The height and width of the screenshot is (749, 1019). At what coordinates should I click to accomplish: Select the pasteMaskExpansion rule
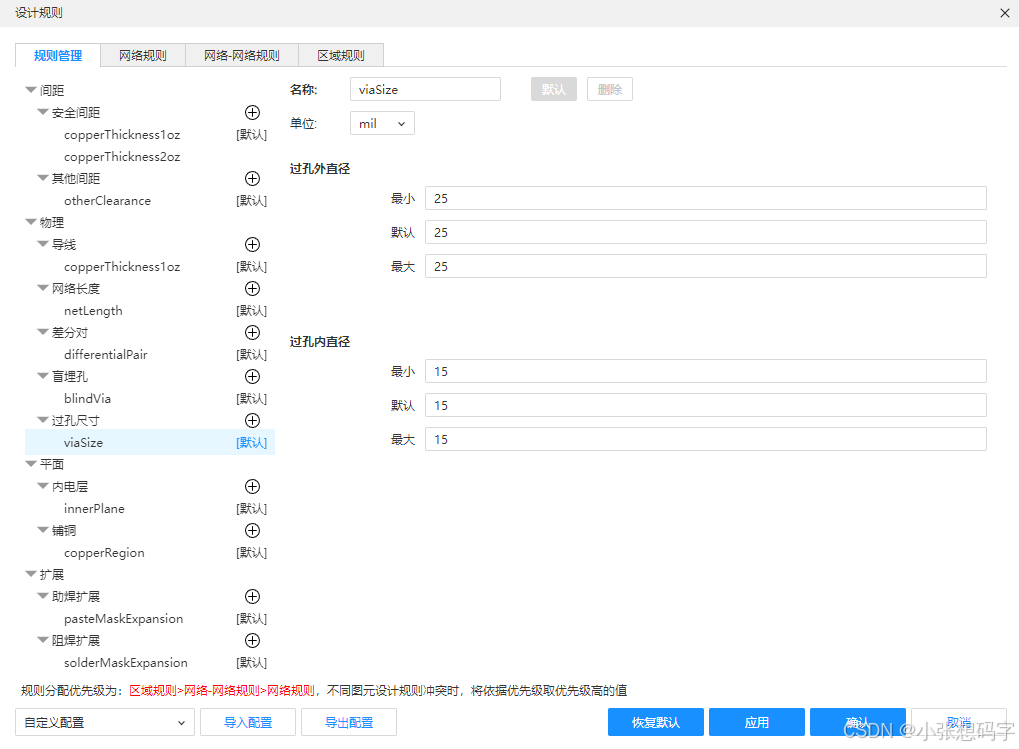click(123, 619)
